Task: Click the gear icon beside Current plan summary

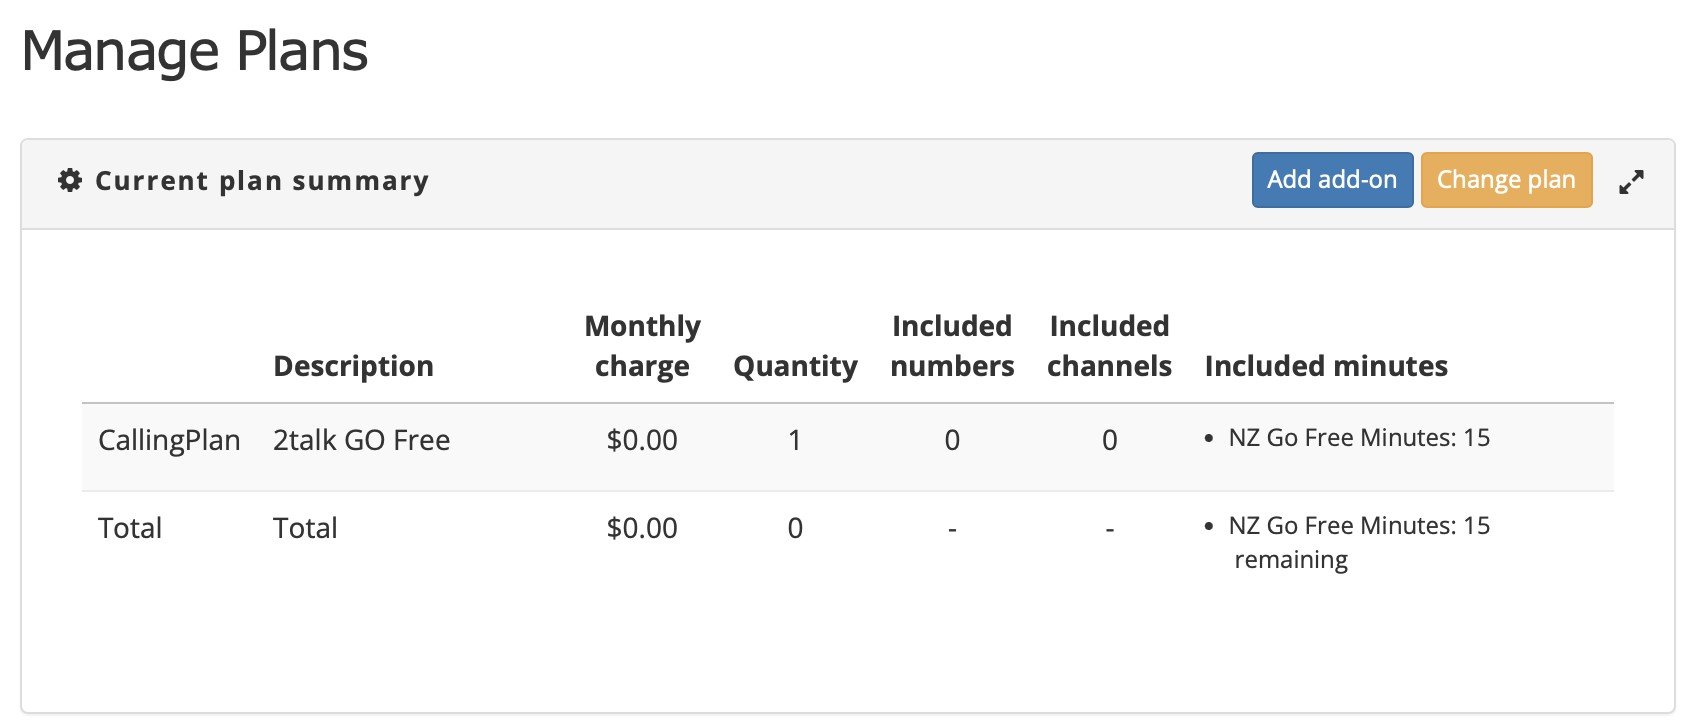Action: [70, 181]
